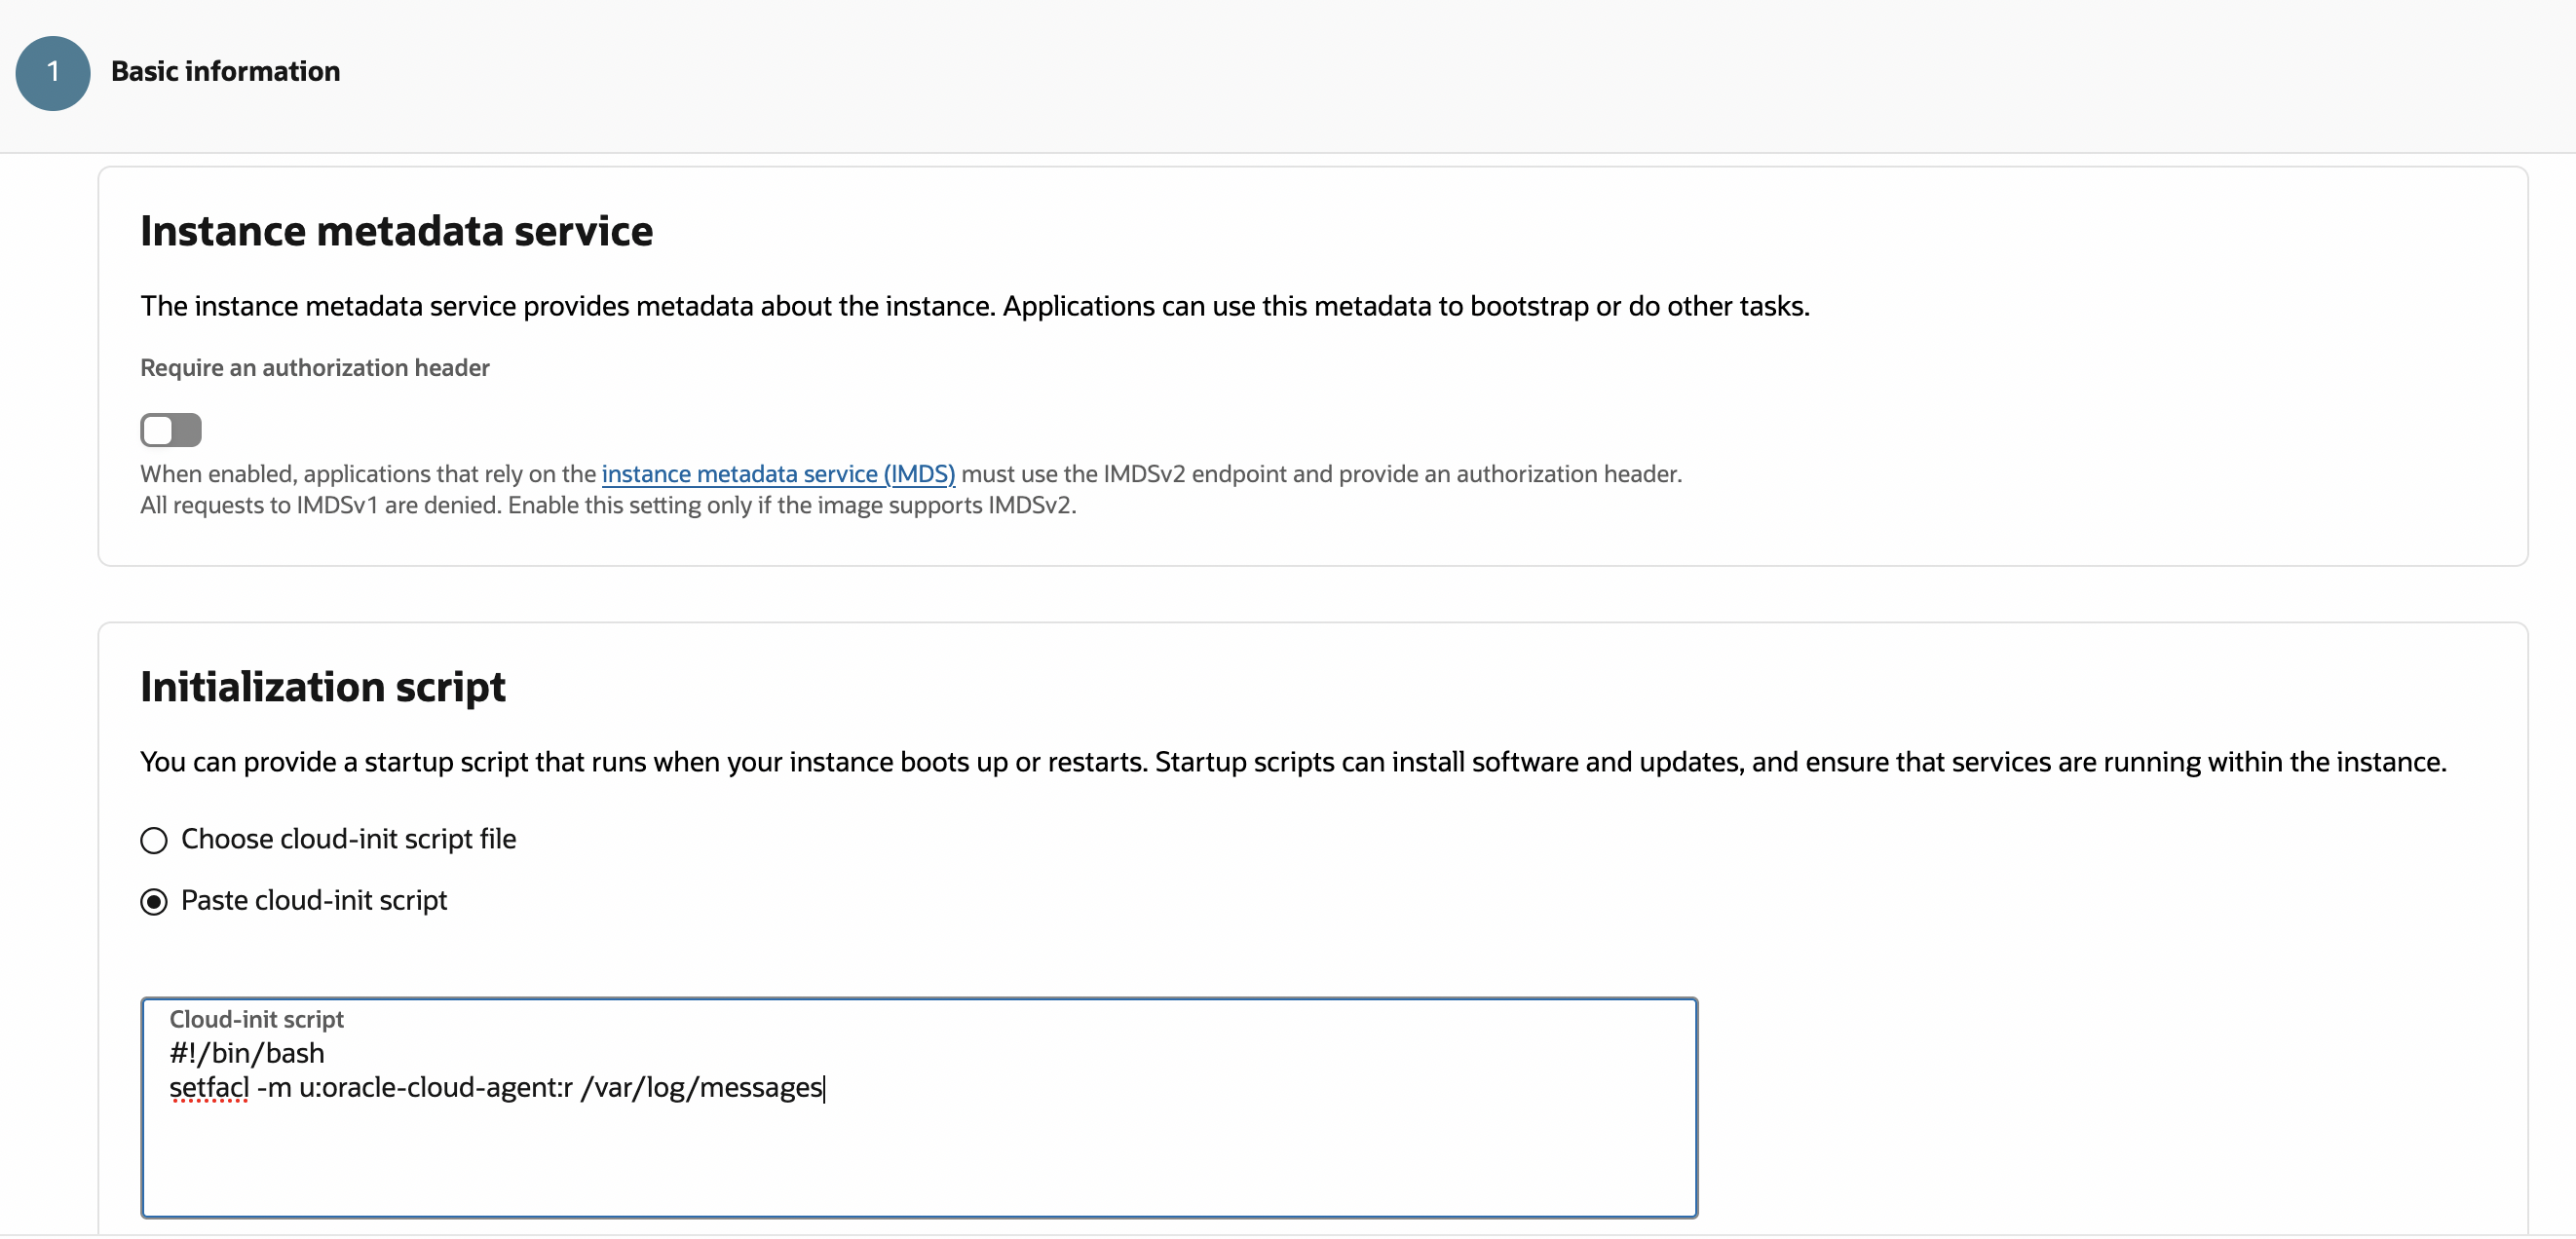Viewport: 2576px width, 1239px height.
Task: Click the instance metadata description paragraph
Action: [974, 306]
